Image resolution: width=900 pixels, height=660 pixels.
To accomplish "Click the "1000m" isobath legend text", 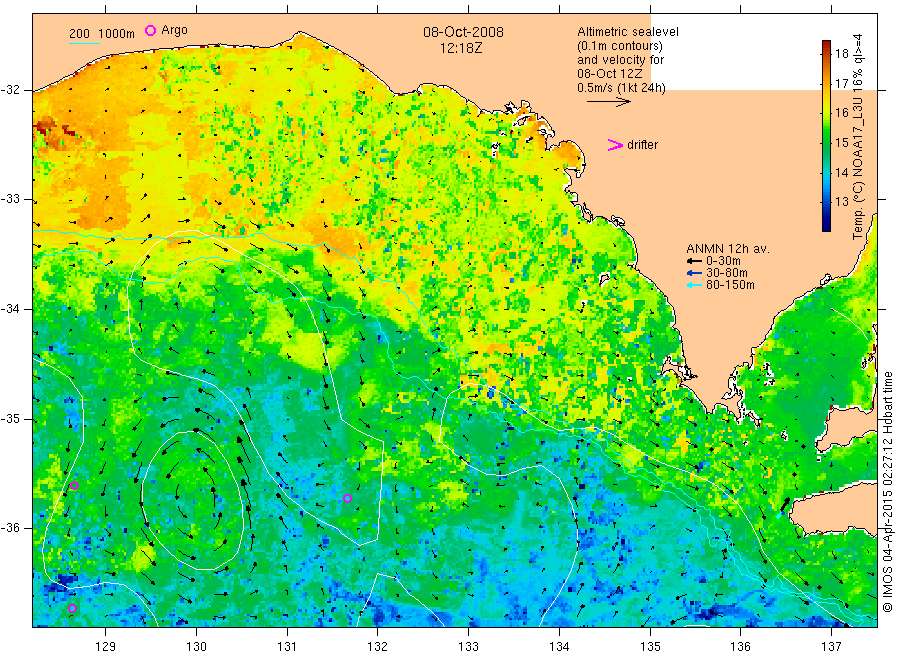I will (117, 34).
